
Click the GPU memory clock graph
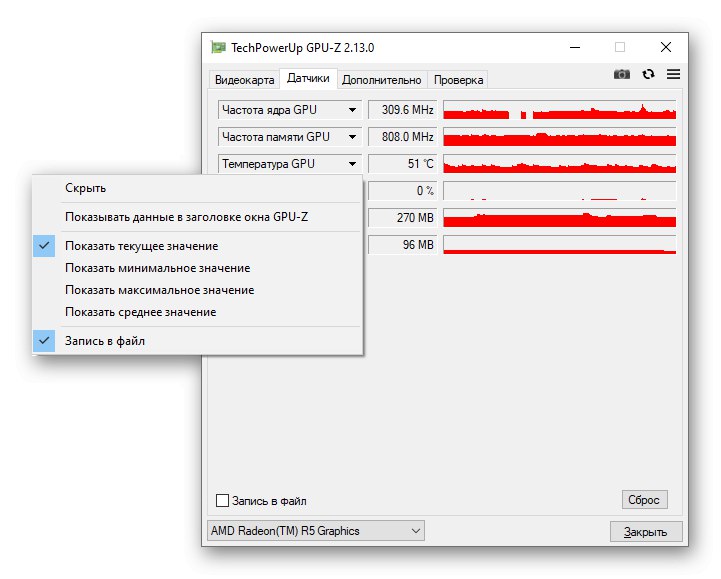560,137
